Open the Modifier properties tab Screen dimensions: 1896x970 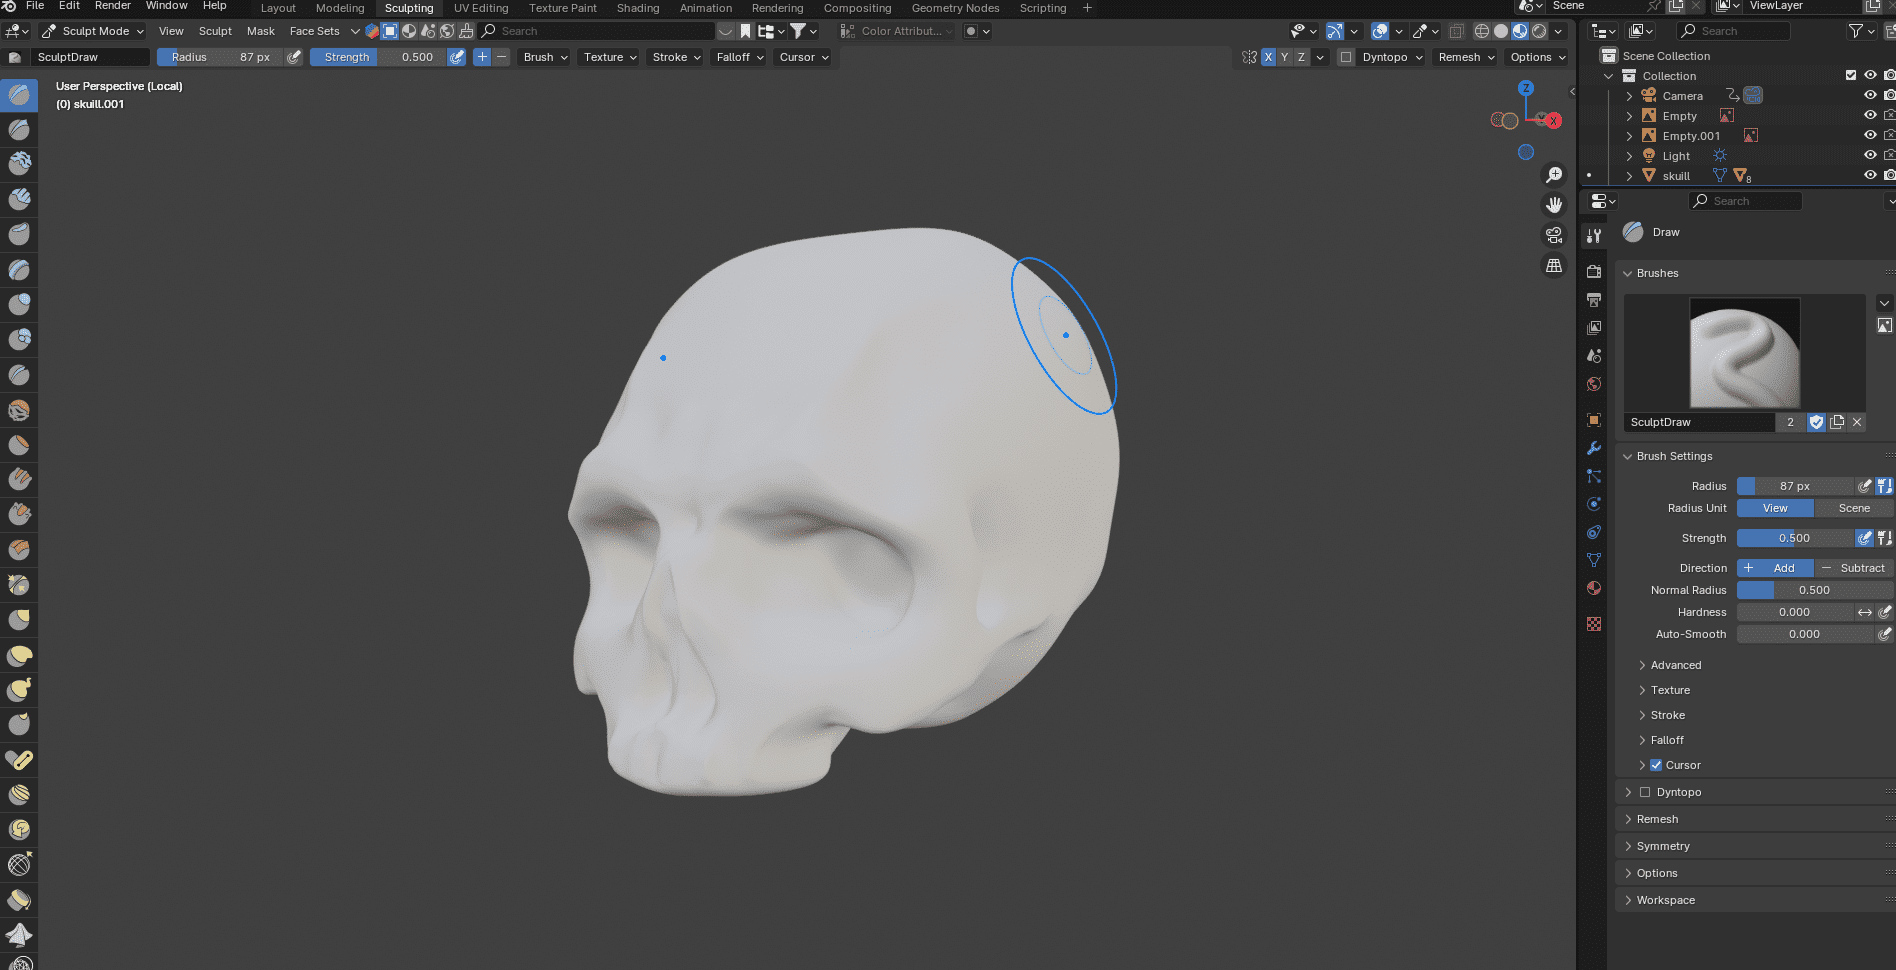pos(1594,446)
